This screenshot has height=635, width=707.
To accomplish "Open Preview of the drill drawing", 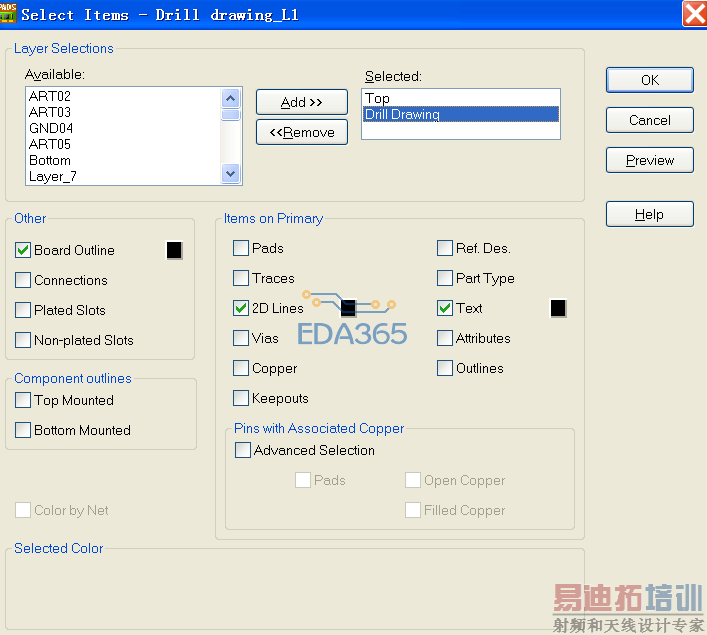I will click(650, 160).
